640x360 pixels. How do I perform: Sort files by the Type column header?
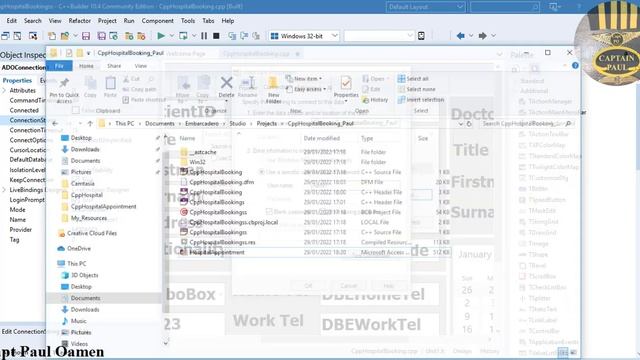367,138
